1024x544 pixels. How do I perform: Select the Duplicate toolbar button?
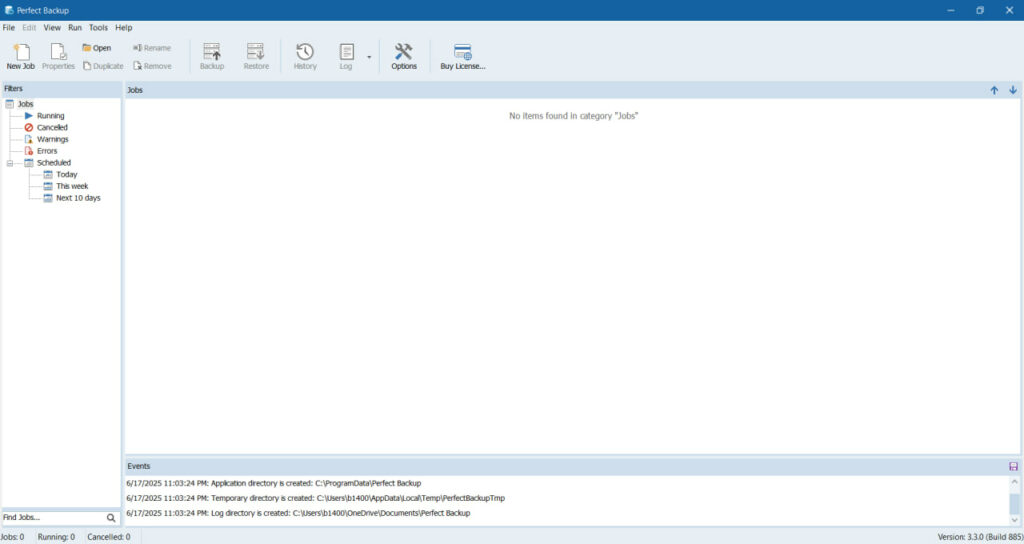click(103, 66)
